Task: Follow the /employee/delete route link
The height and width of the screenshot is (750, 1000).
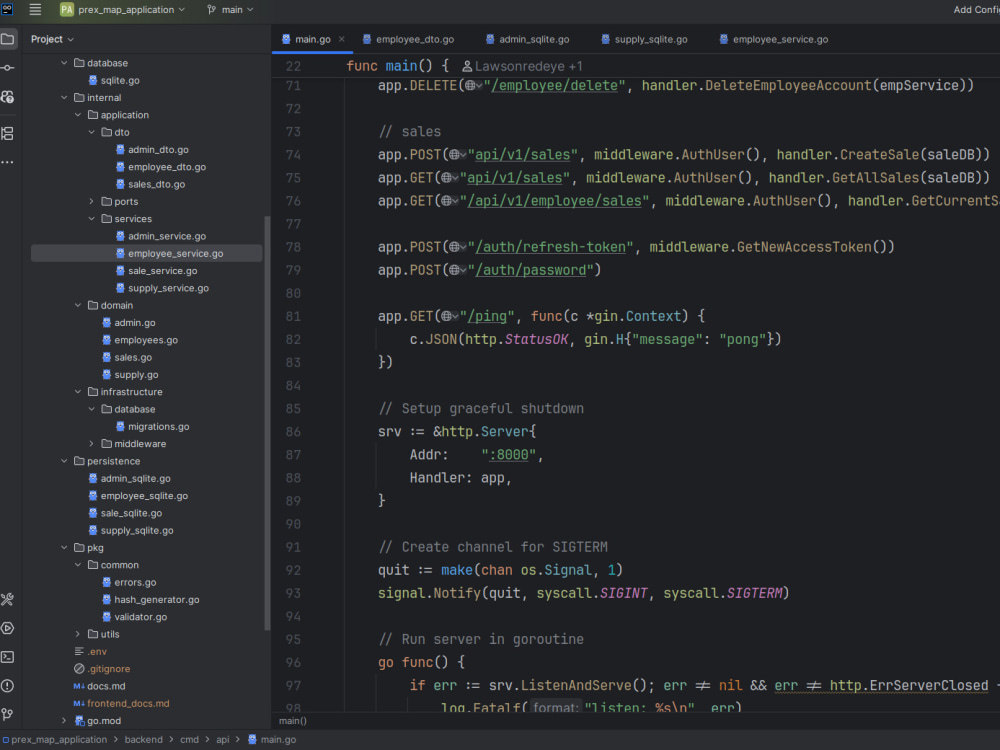Action: [x=554, y=85]
